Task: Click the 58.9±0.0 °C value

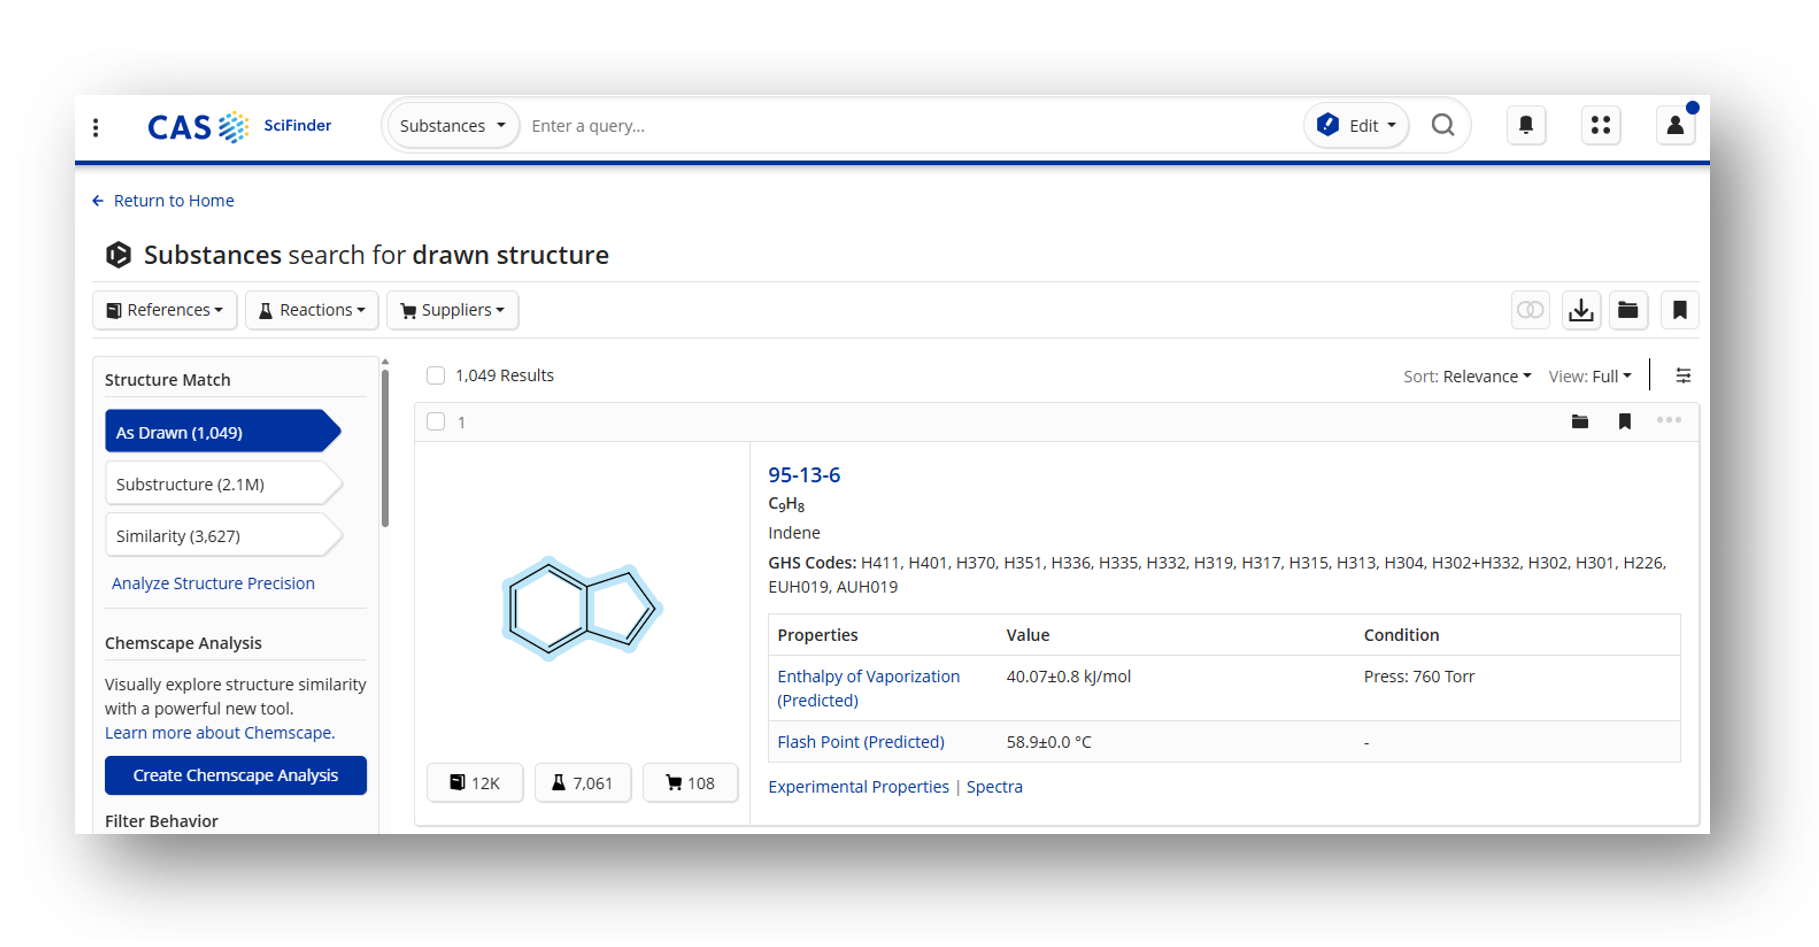Action: click(1049, 742)
